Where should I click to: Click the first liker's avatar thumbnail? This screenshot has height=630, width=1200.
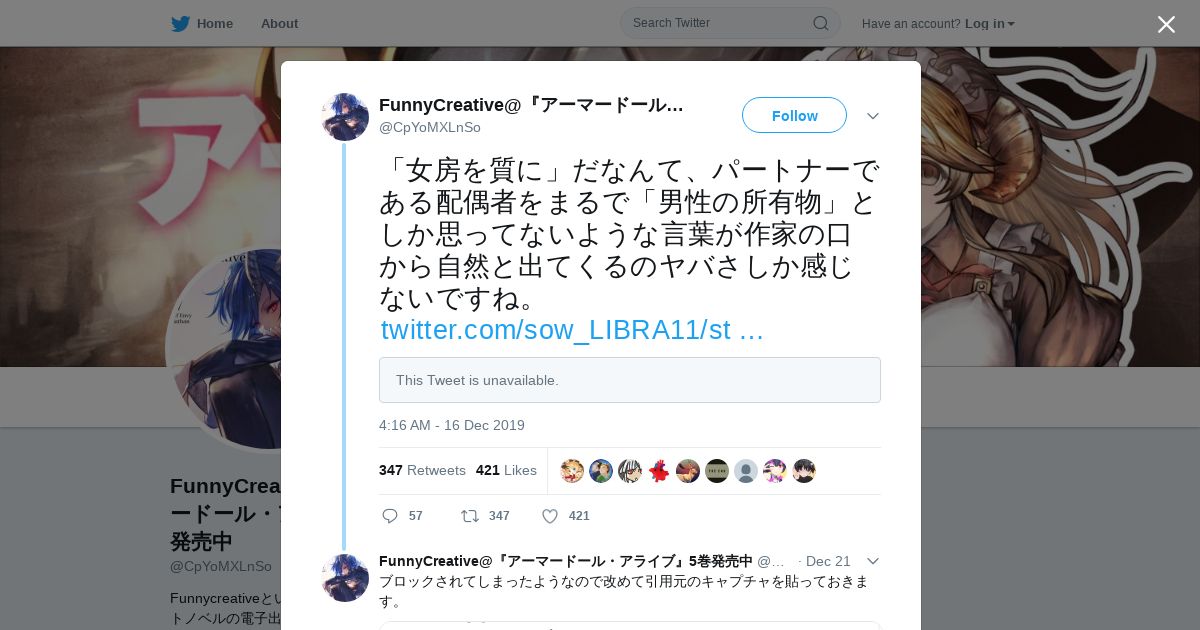[572, 471]
